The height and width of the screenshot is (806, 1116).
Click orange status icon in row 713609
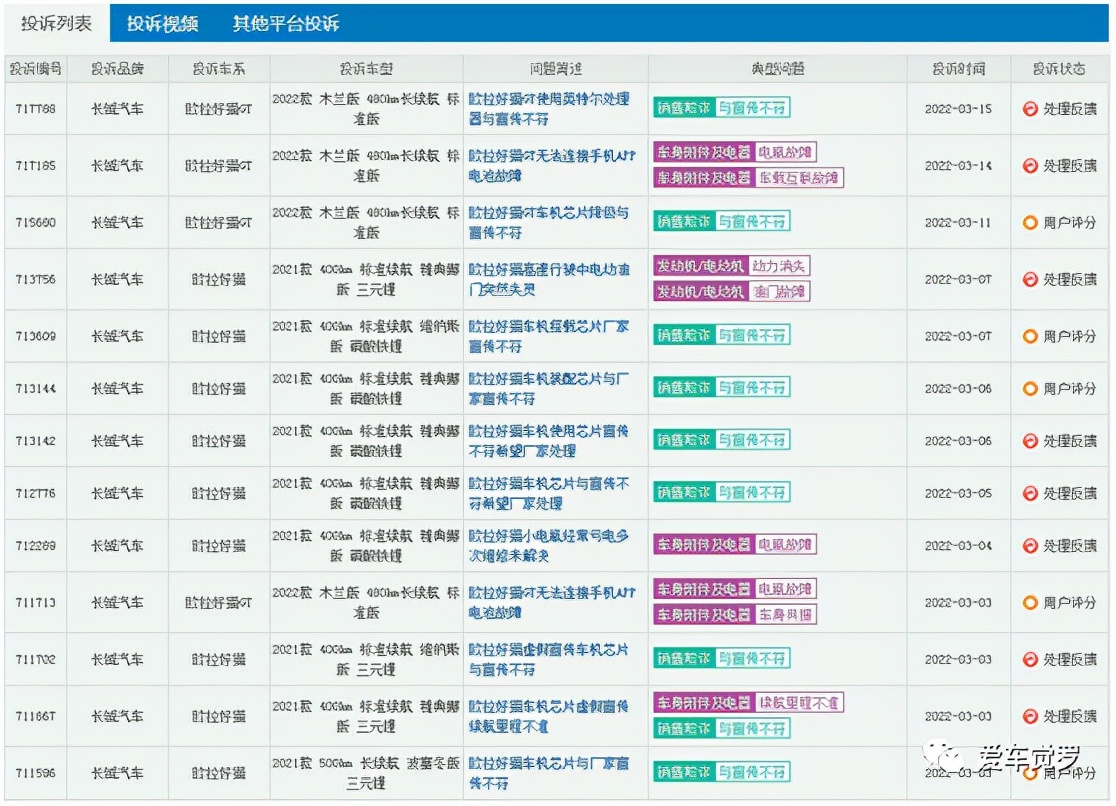tap(1030, 337)
